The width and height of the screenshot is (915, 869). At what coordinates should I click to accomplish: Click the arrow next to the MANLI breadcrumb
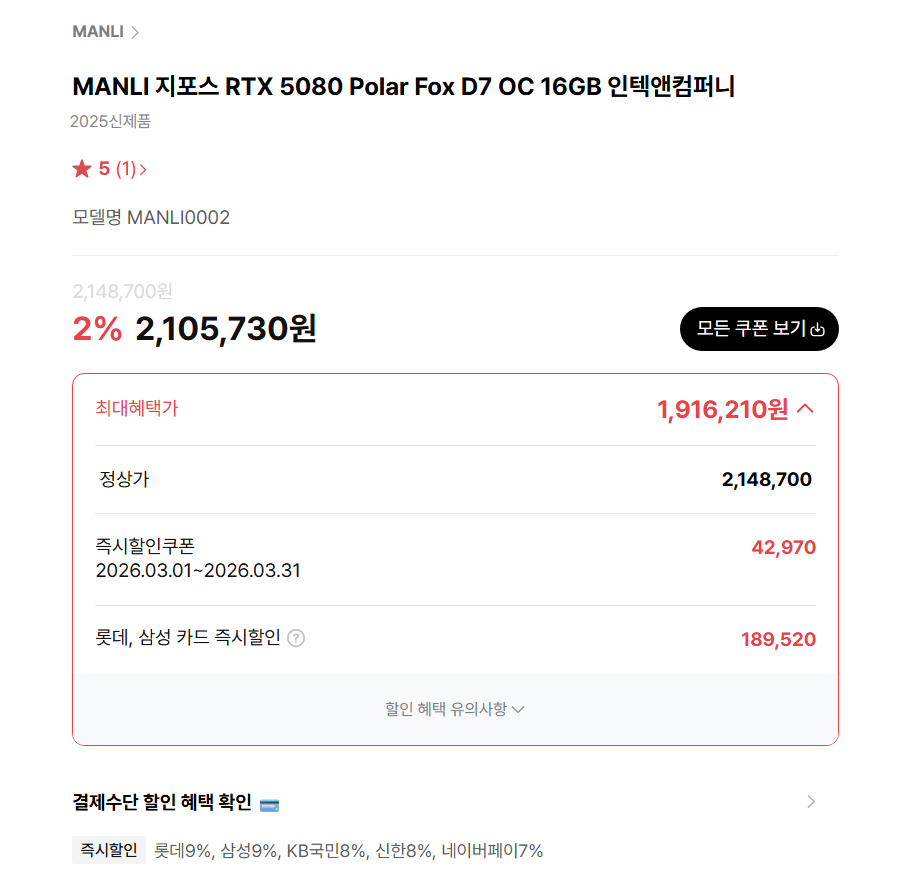pos(135,32)
